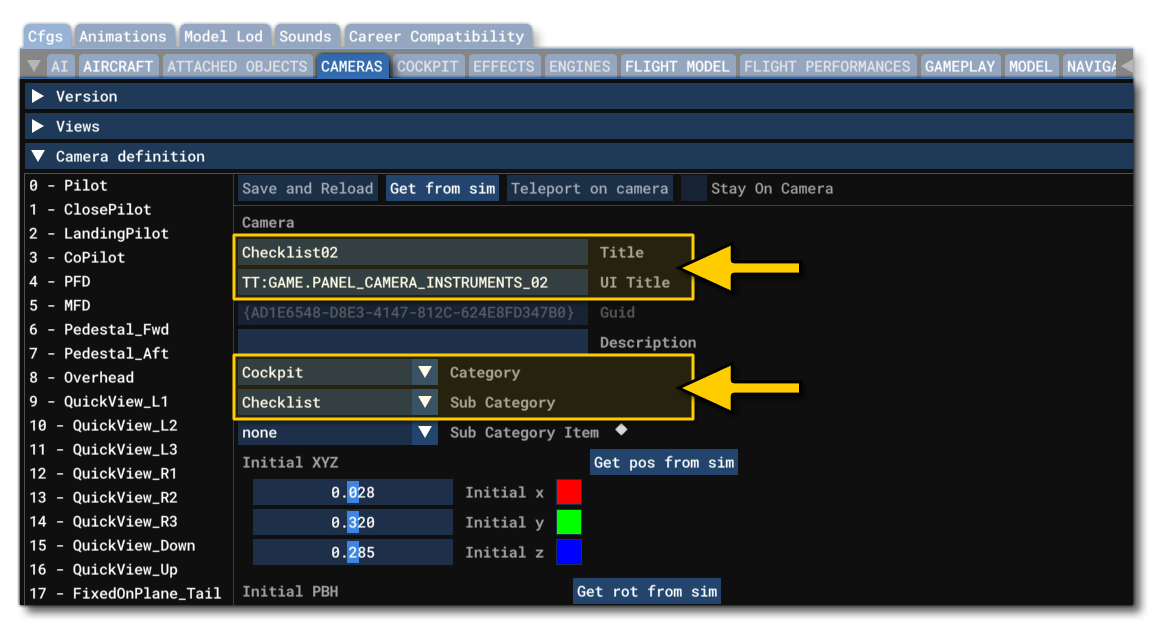Enable the Stay On Camera checkbox
Viewport: 1153px width, 625px height.
pyautogui.click(x=693, y=188)
